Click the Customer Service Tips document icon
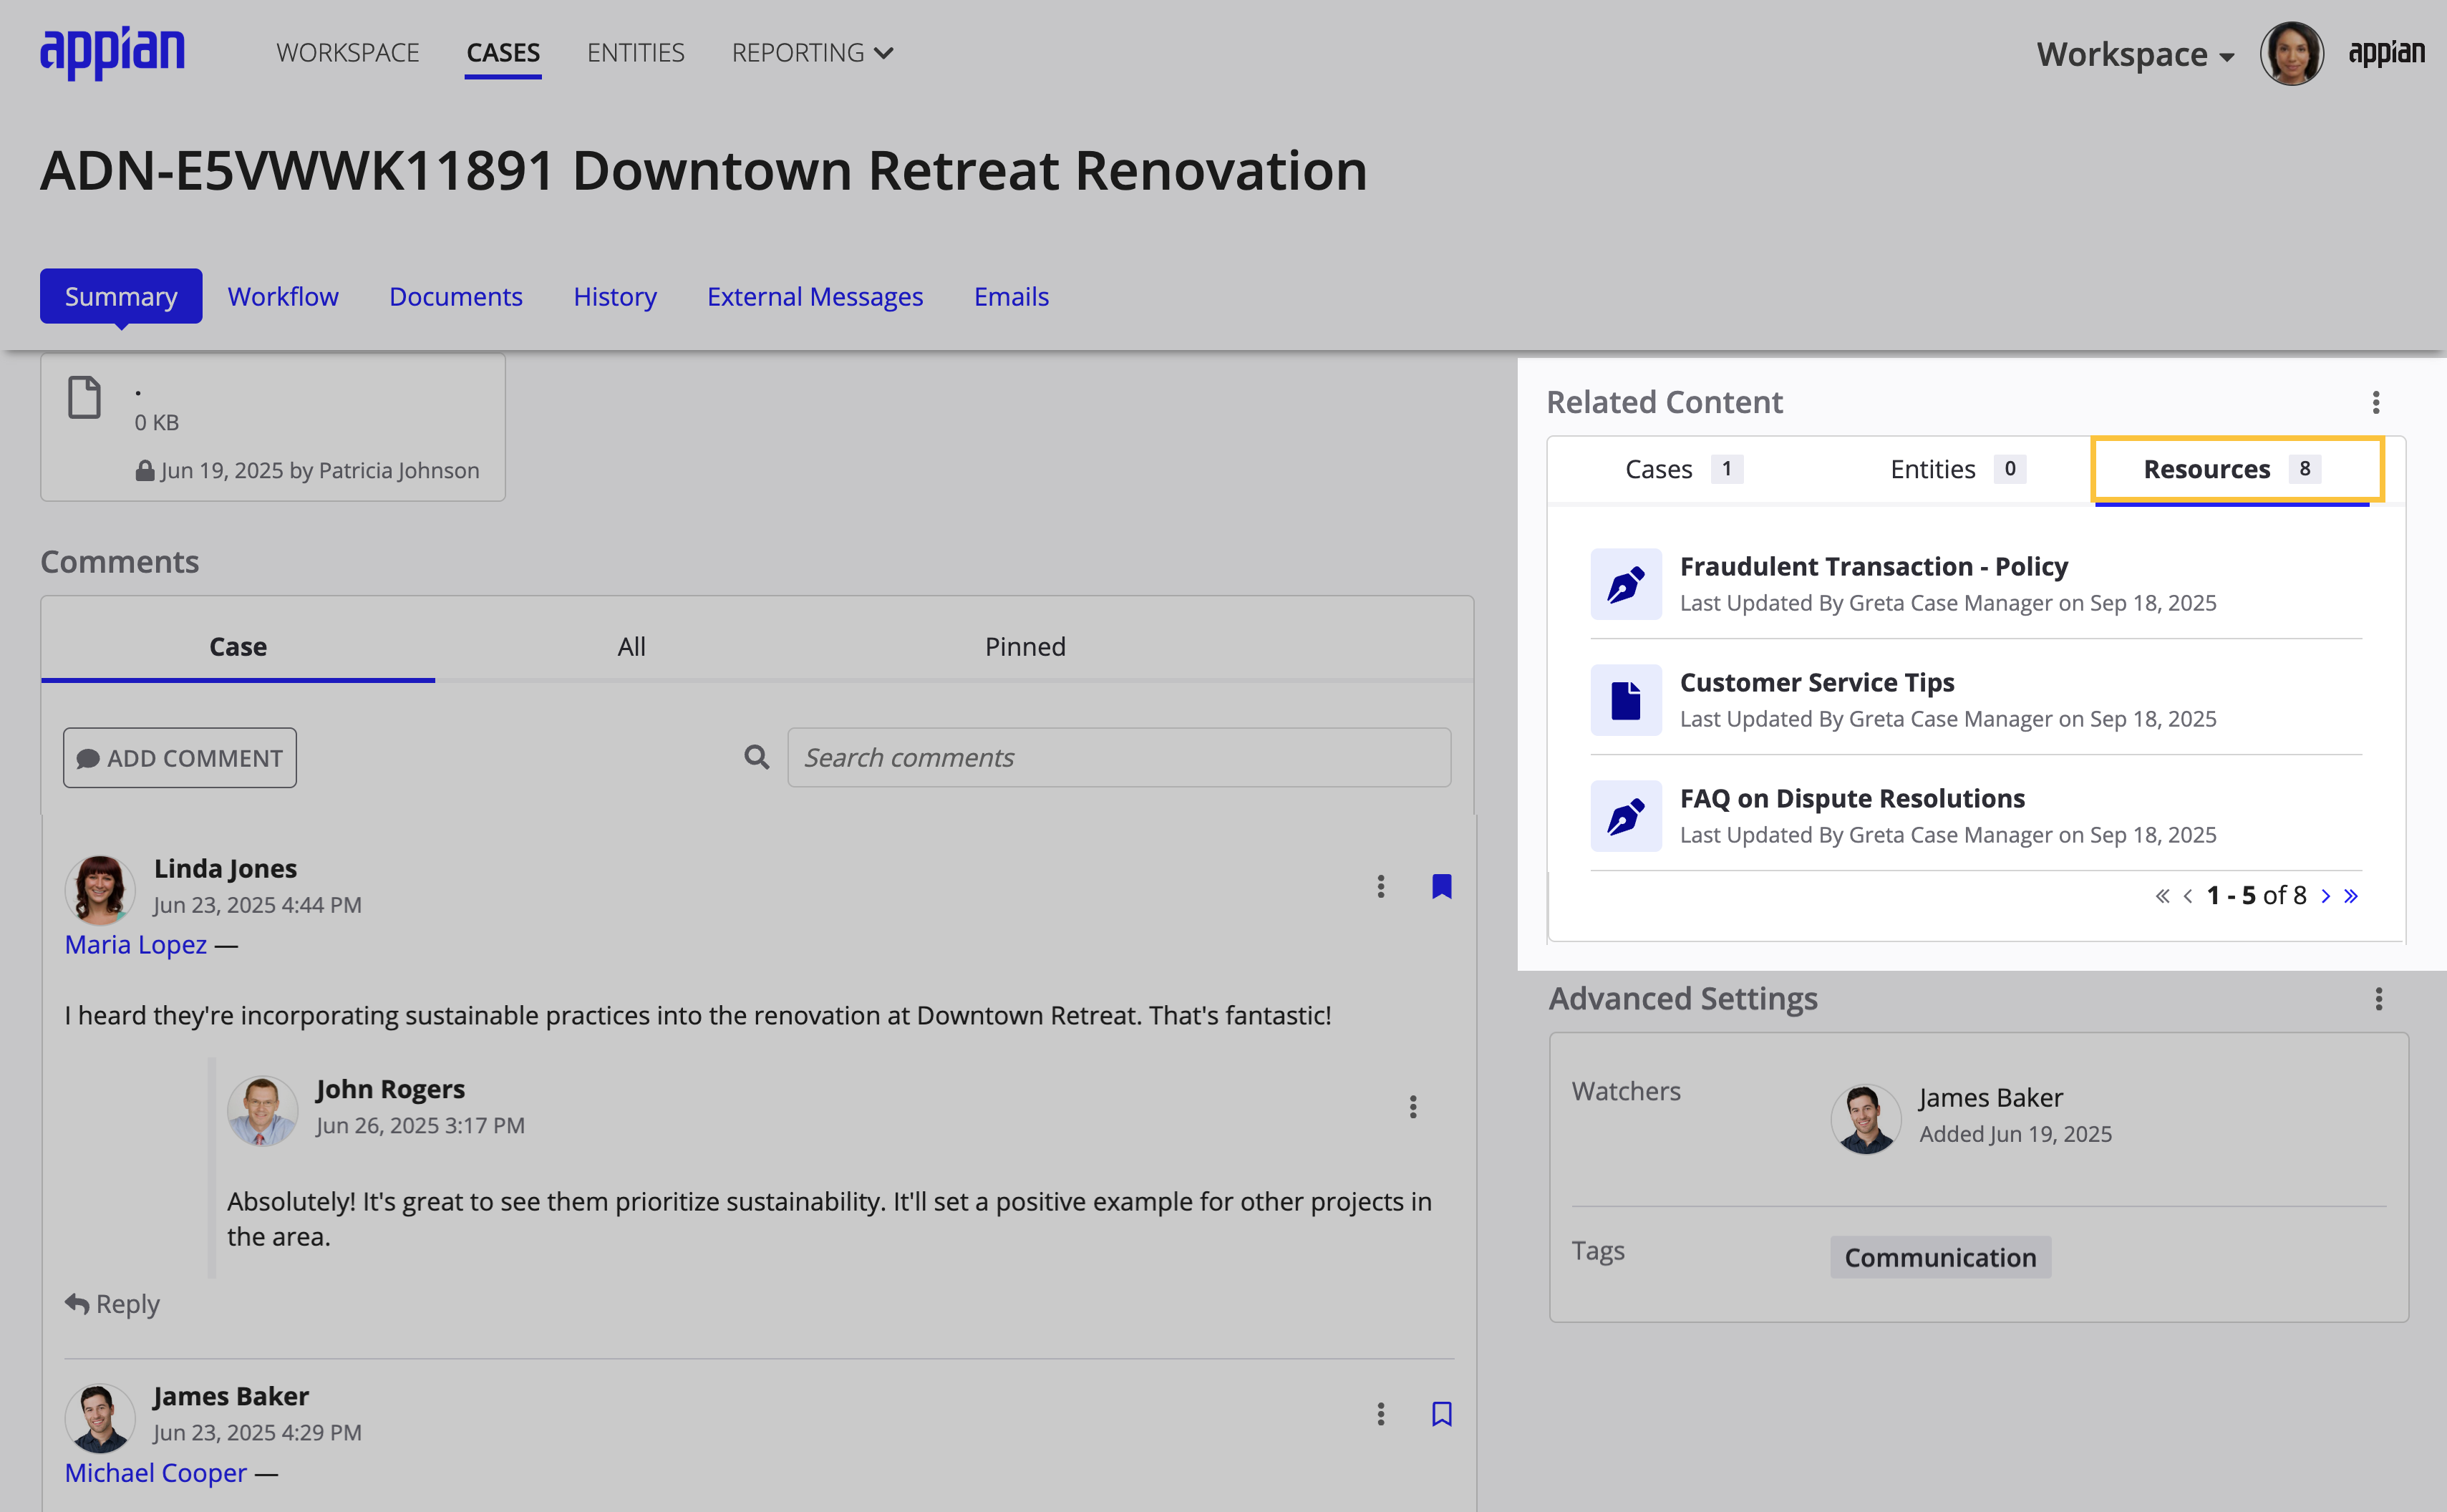Viewport: 2447px width, 1512px height. (x=1626, y=700)
